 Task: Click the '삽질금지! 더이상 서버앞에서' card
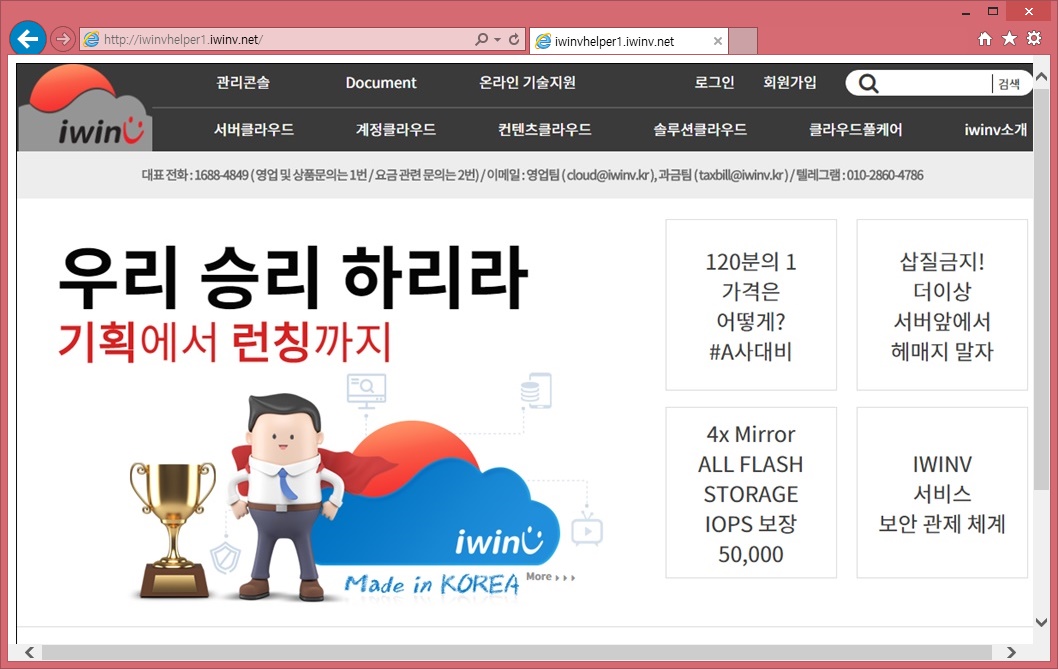[x=942, y=304]
